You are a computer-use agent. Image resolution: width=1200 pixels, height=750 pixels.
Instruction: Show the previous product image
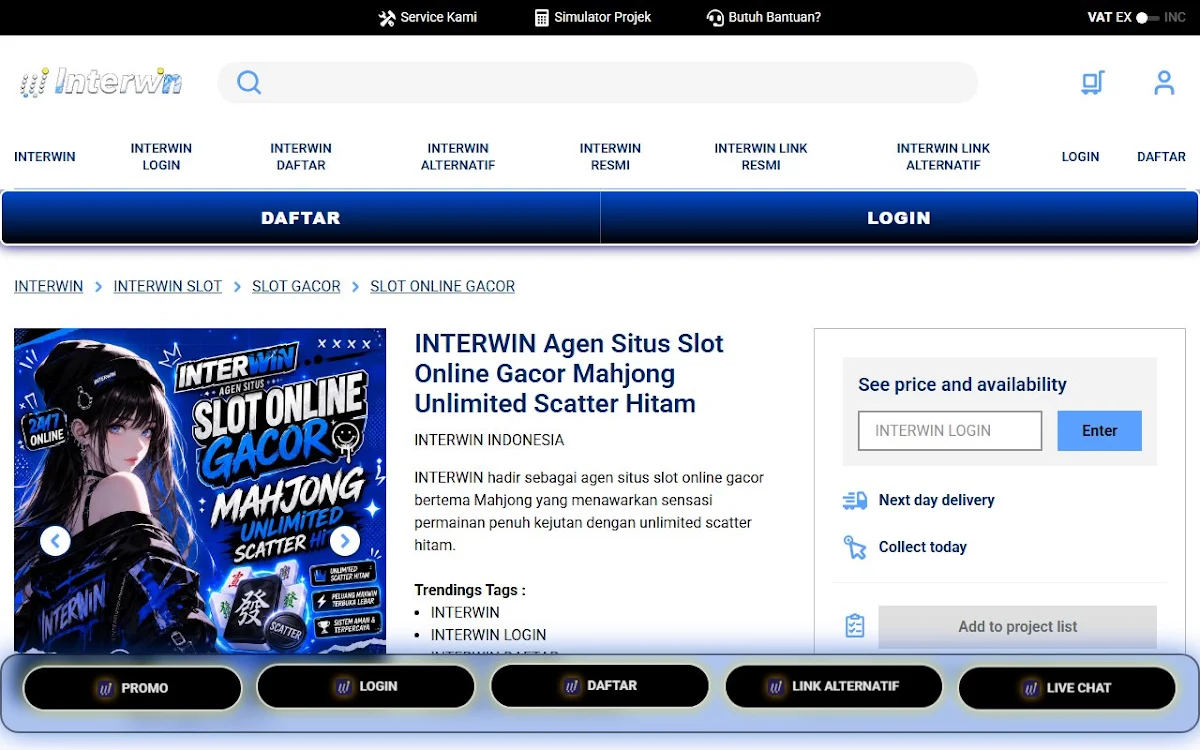55,541
